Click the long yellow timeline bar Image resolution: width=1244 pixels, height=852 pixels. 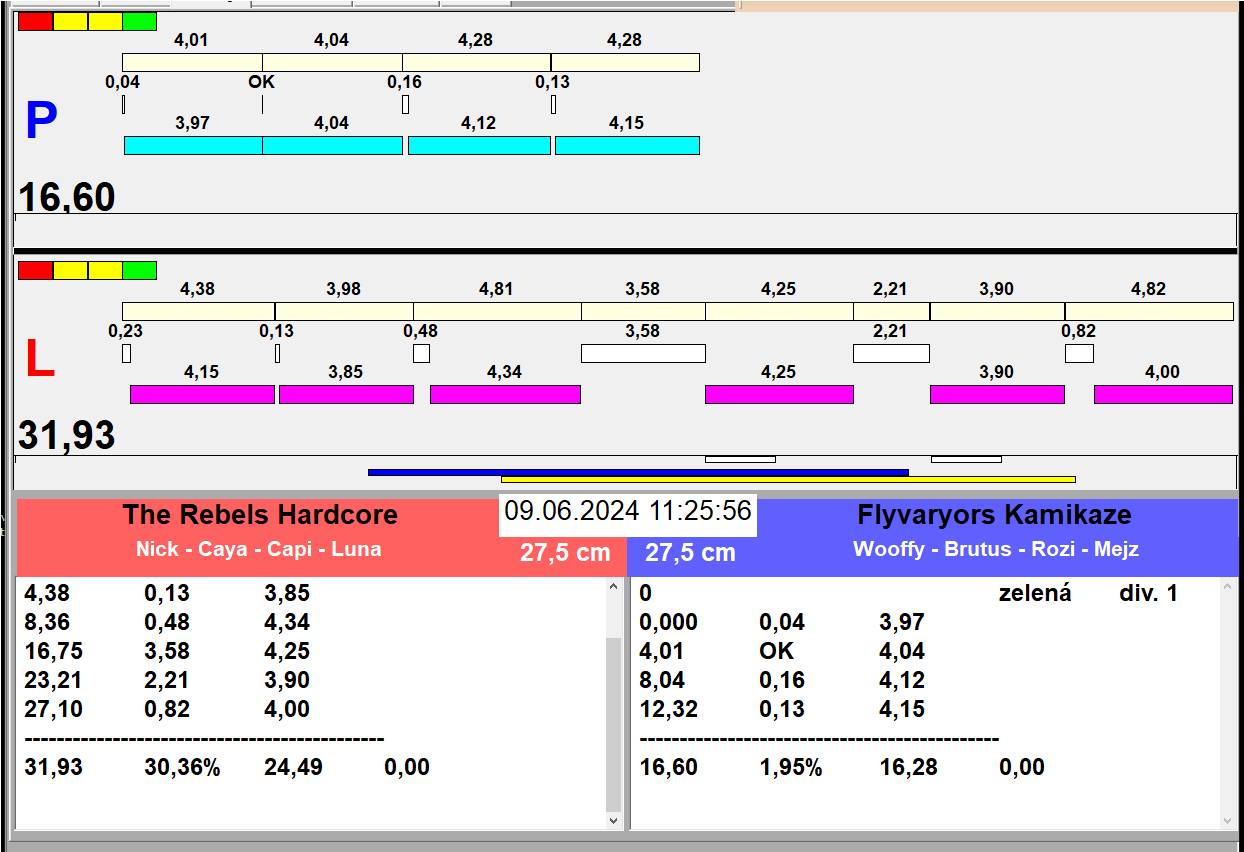pos(788,479)
